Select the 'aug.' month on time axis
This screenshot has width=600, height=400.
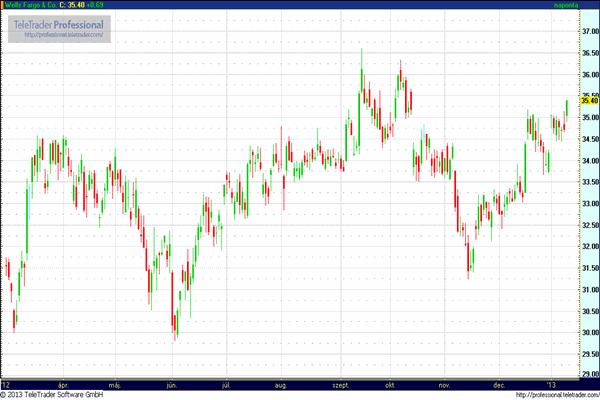[x=280, y=384]
